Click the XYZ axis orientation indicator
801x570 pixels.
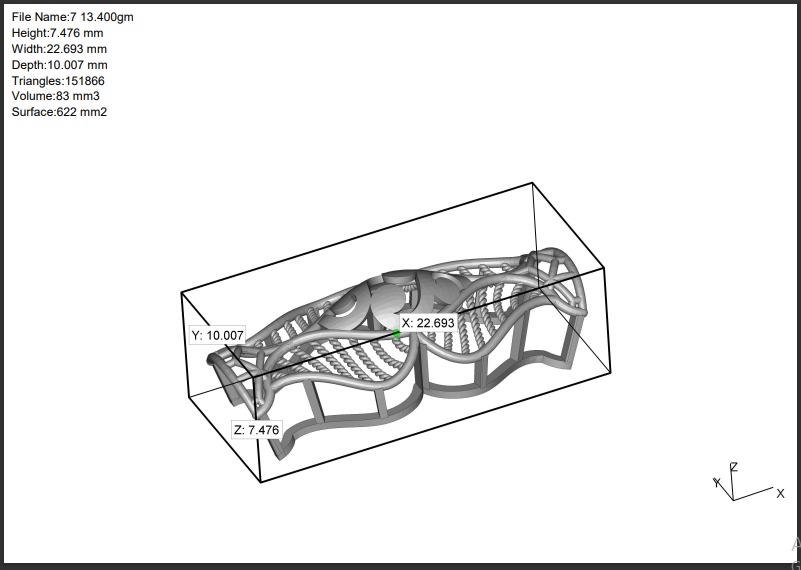748,482
